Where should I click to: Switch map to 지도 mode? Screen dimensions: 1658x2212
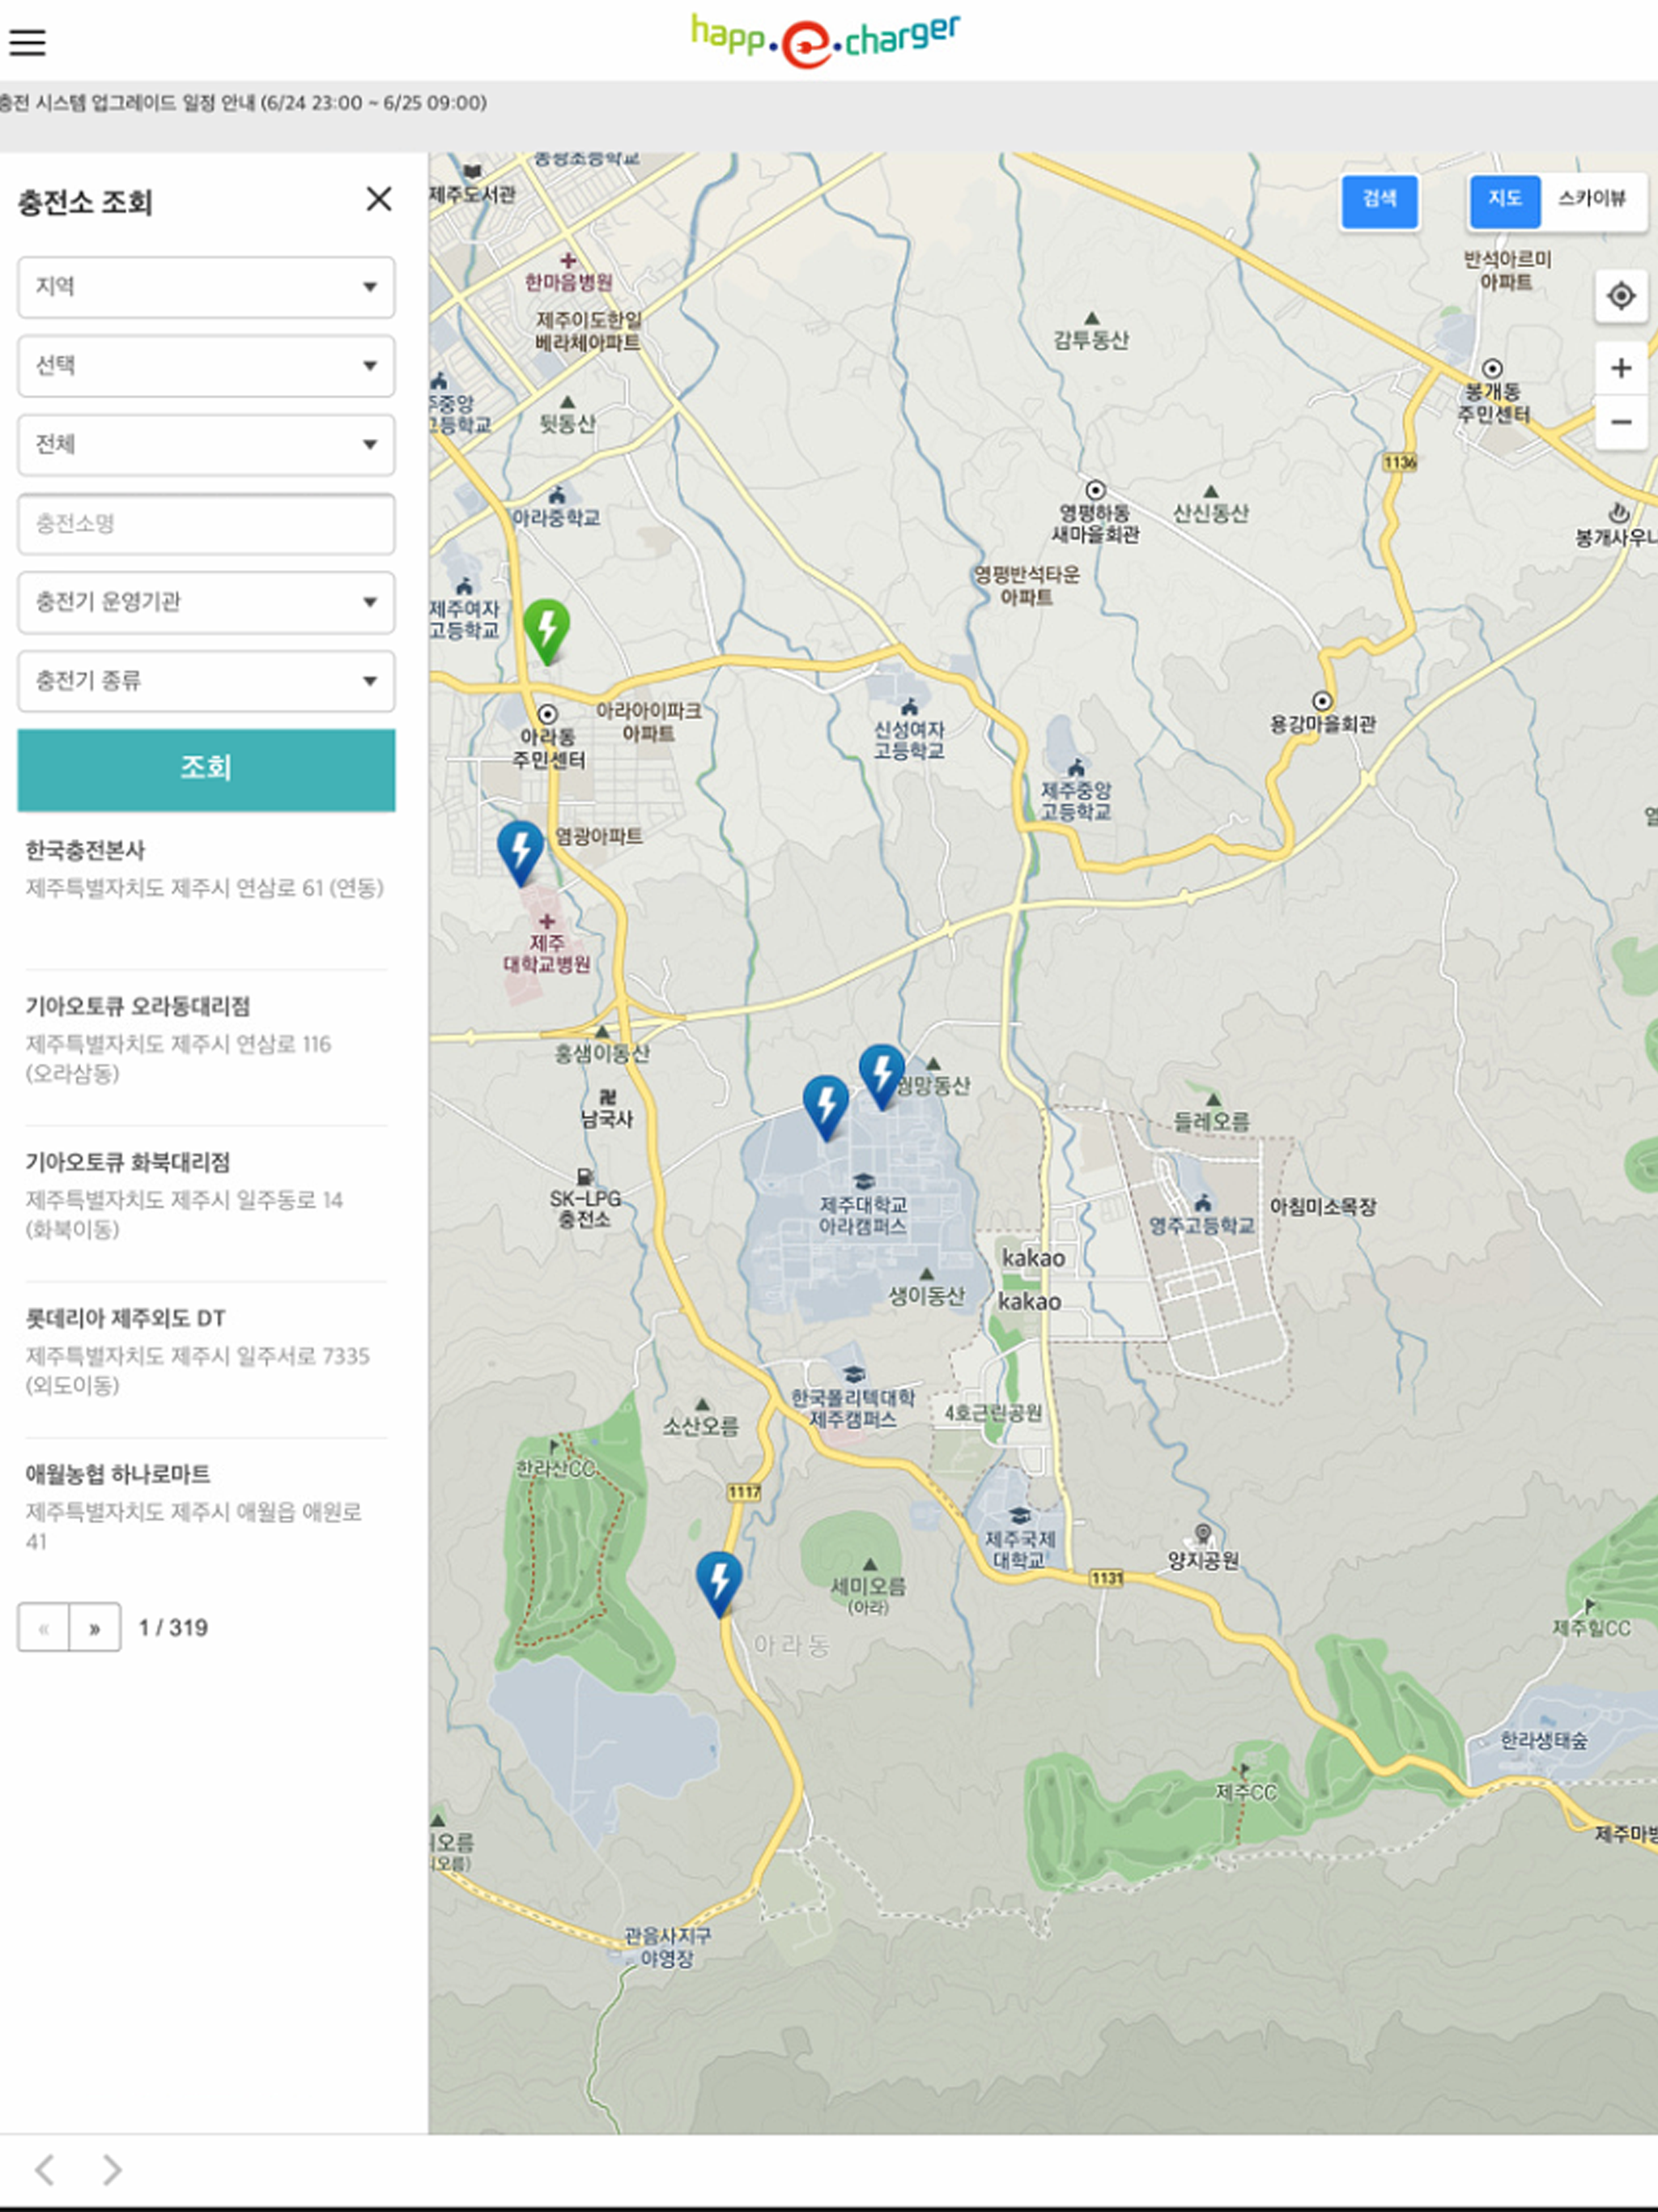tap(1504, 199)
